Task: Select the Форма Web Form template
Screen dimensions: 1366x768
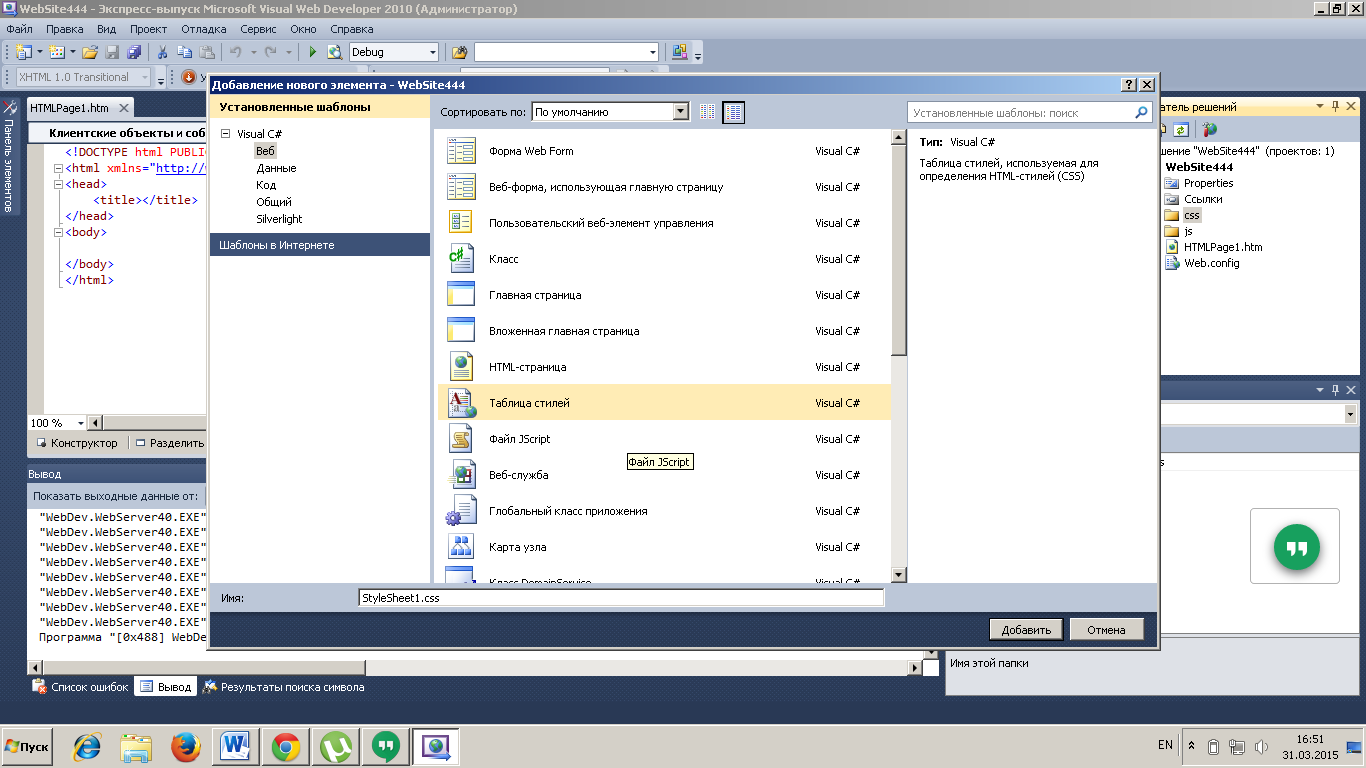Action: [664, 151]
